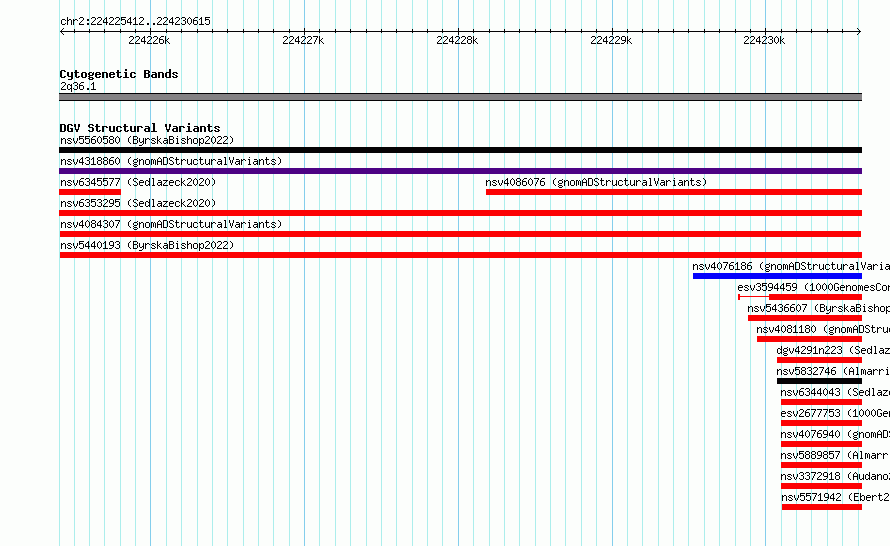Click the nsv4076186 variant label
The height and width of the screenshot is (546, 890).
(x=791, y=266)
